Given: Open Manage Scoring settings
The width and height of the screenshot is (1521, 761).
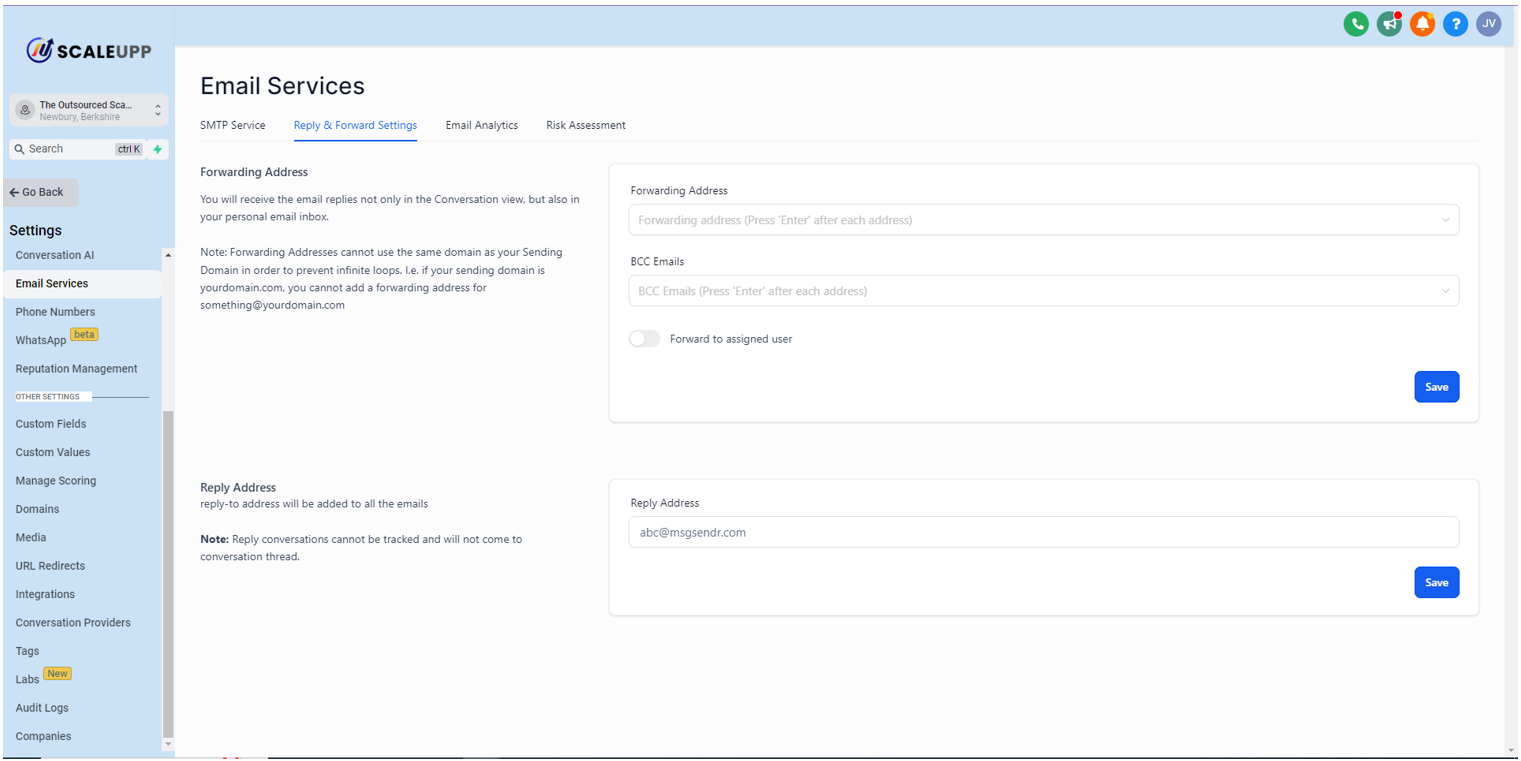Looking at the screenshot, I should point(56,481).
